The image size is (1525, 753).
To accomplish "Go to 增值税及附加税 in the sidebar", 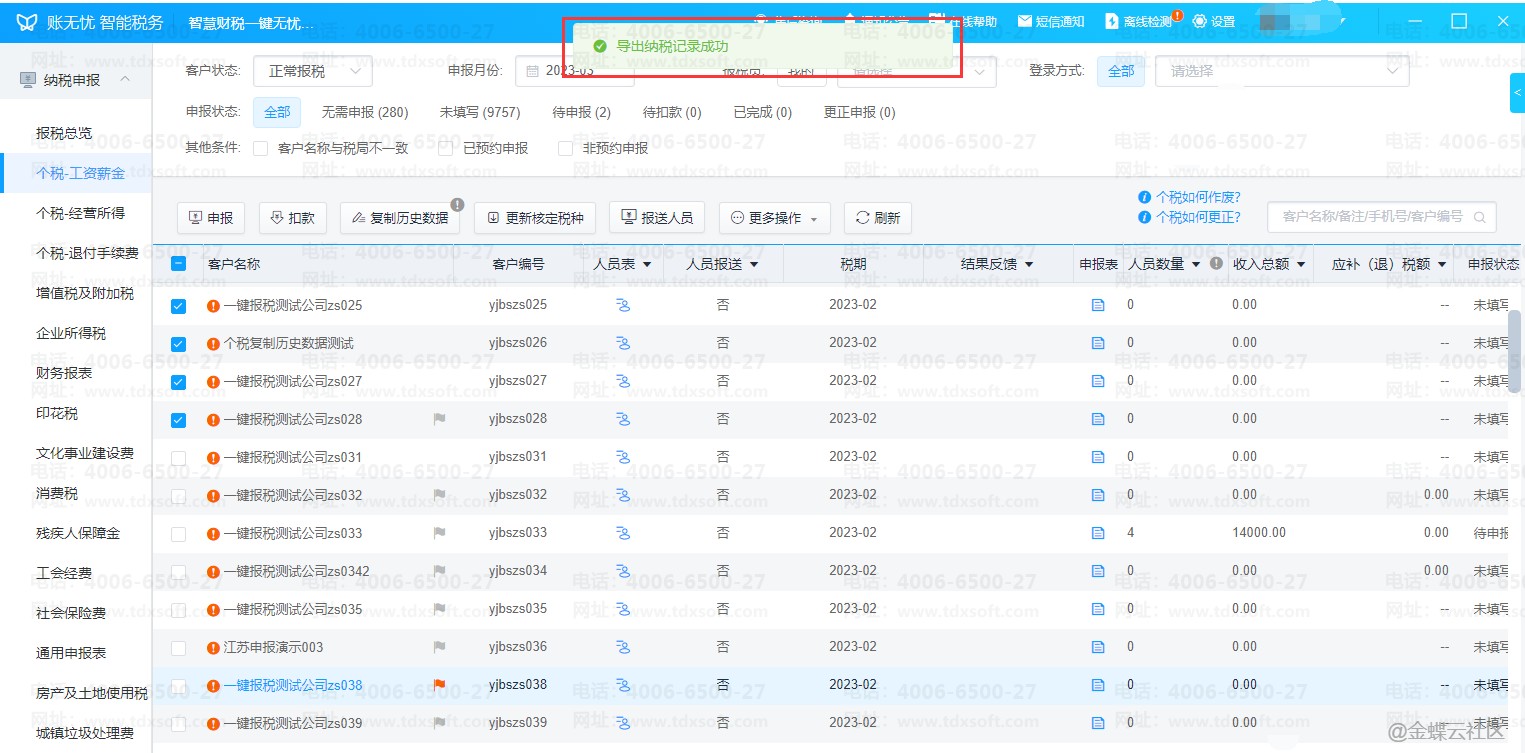I will (85, 293).
